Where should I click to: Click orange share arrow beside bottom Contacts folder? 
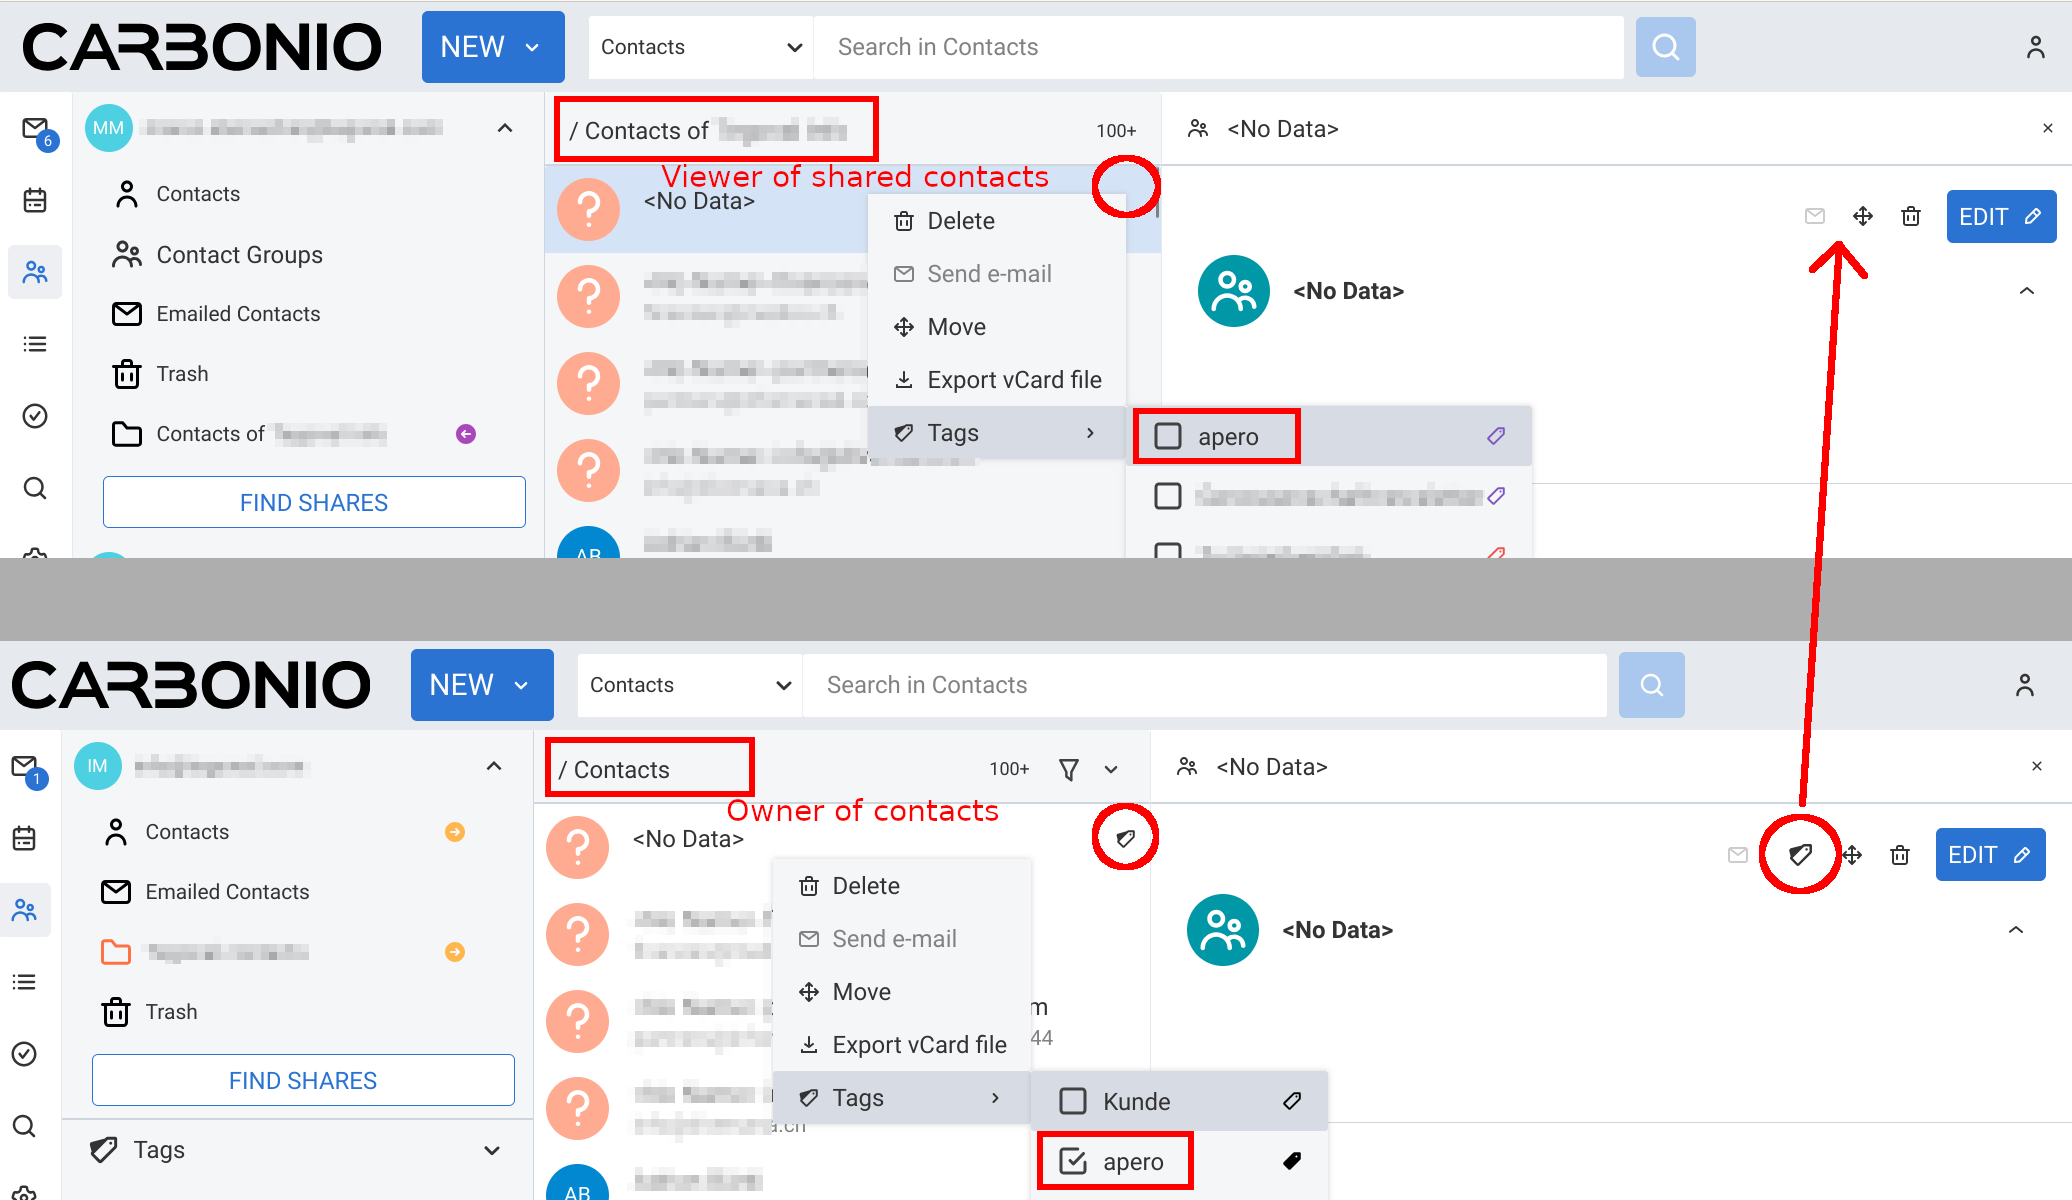pos(454,832)
